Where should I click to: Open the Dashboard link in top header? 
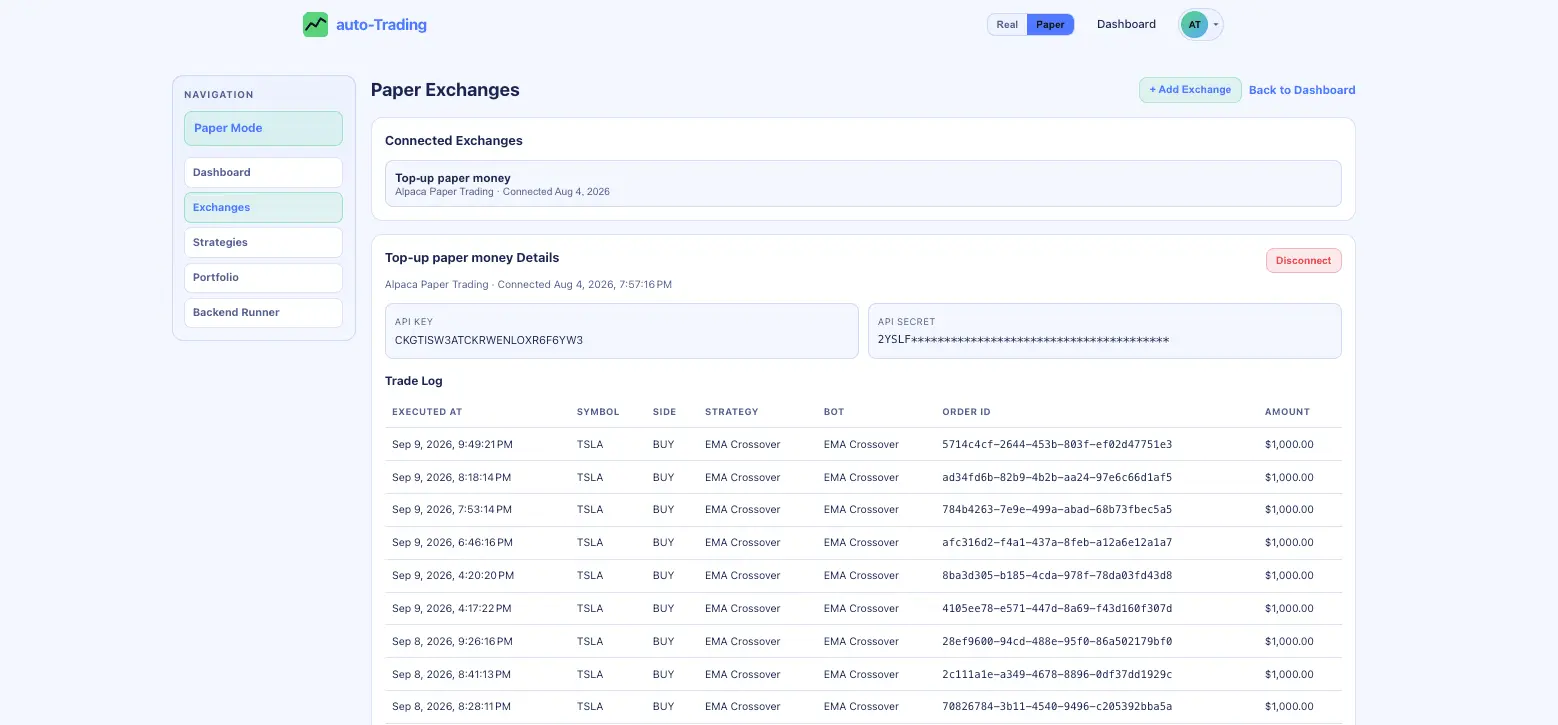pos(1126,25)
